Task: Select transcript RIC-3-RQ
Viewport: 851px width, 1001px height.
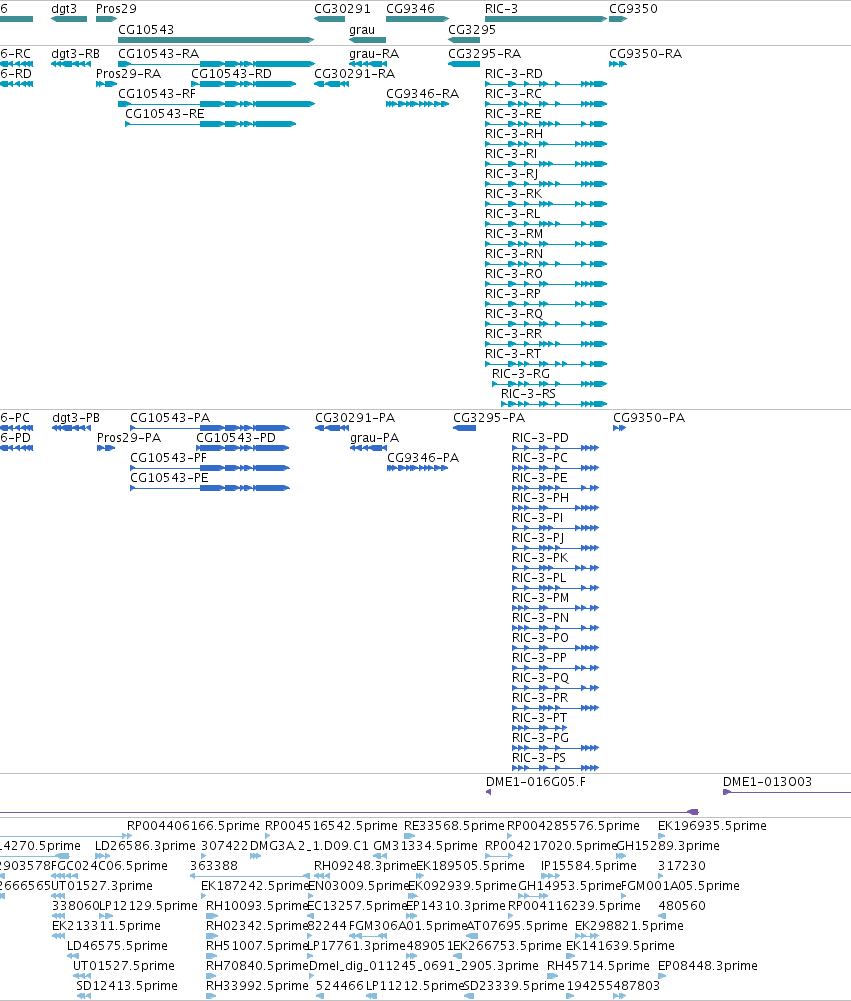Action: coord(546,324)
